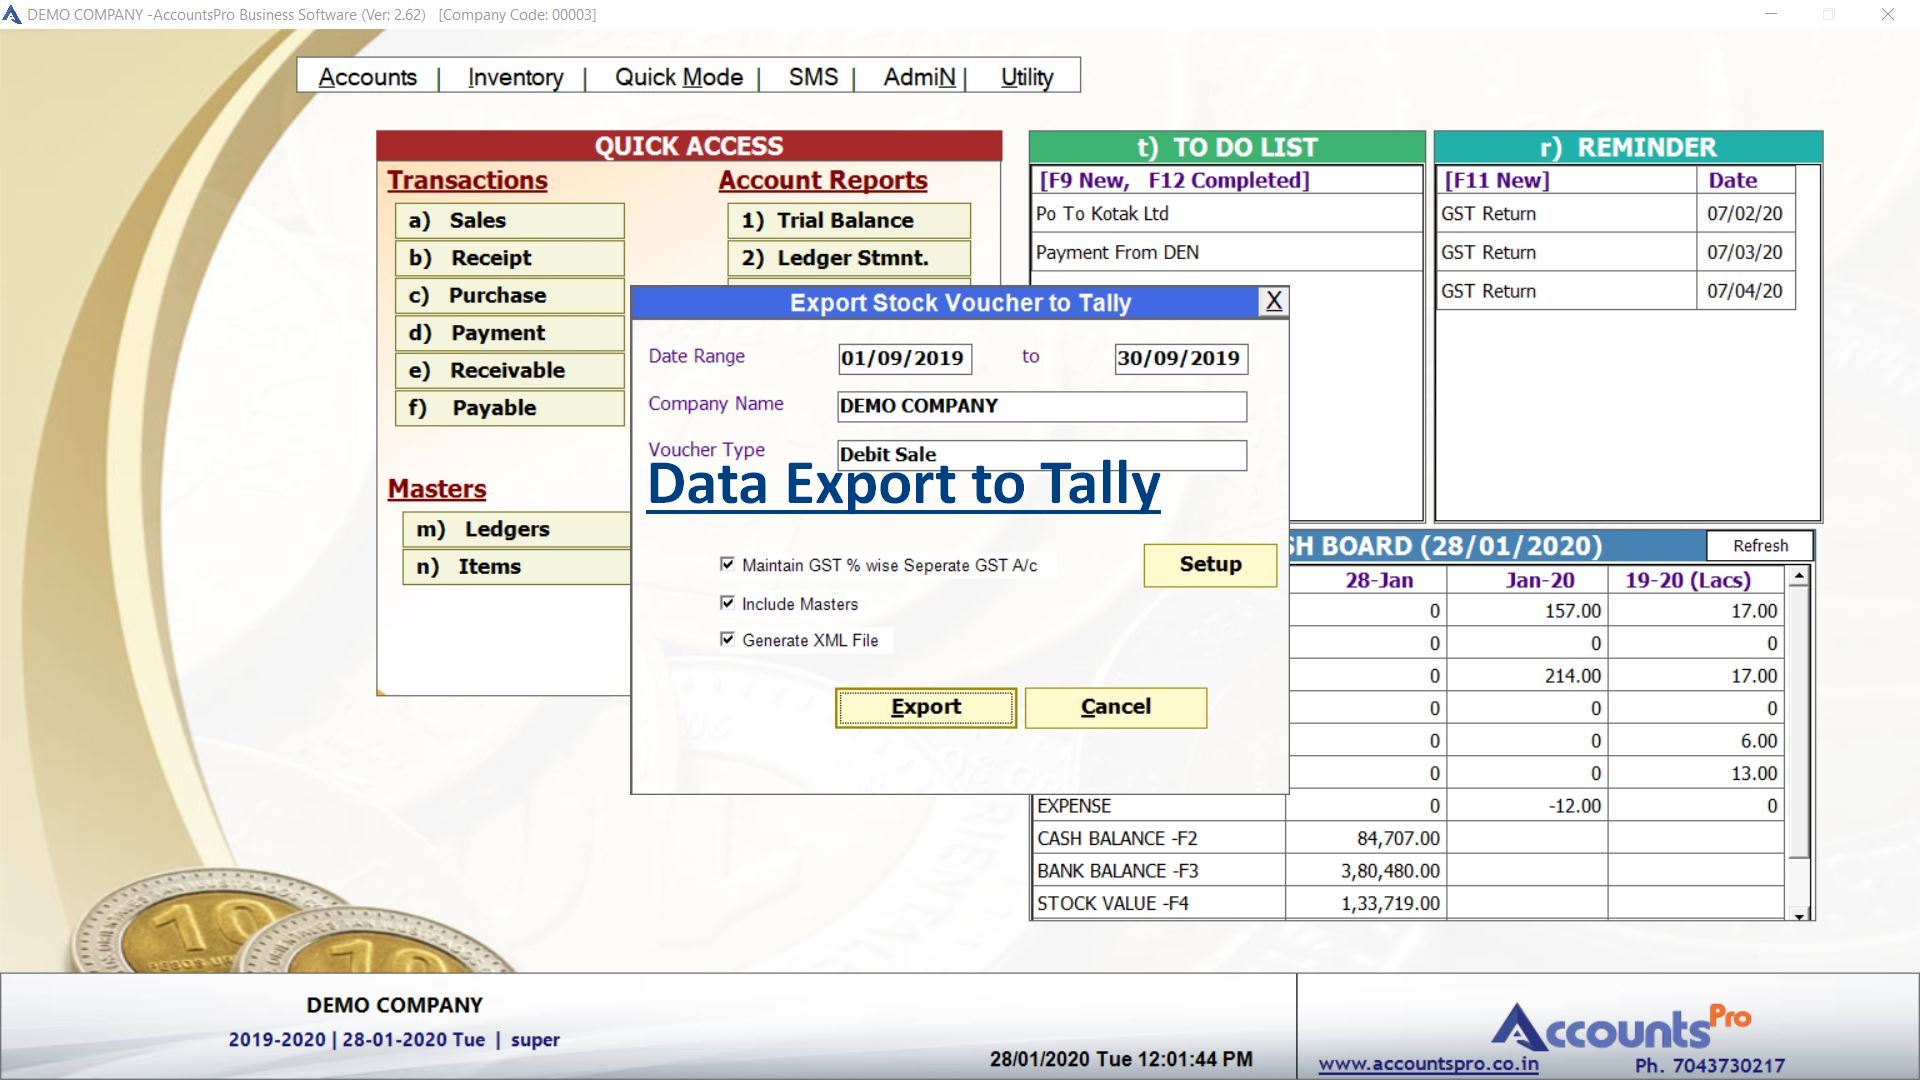Open the SMS menu

pos(812,77)
